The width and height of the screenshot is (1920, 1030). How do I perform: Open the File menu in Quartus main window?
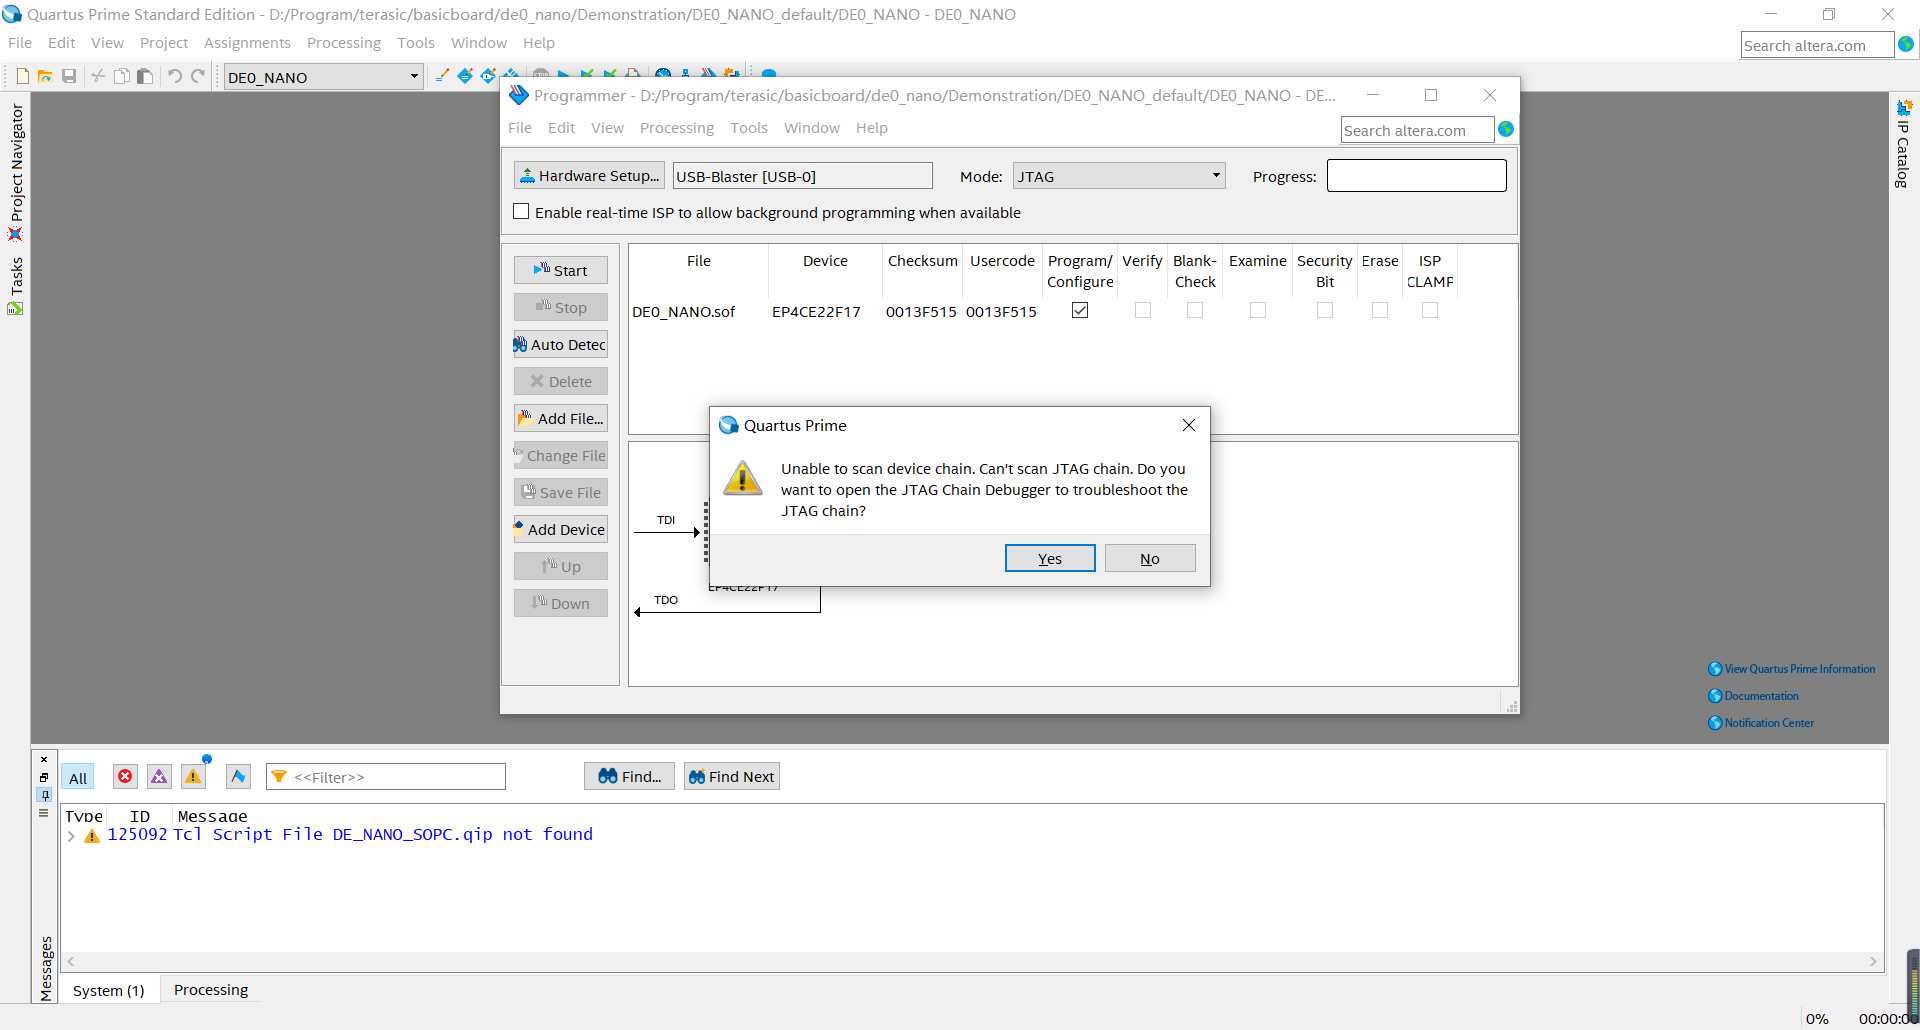tap(20, 43)
